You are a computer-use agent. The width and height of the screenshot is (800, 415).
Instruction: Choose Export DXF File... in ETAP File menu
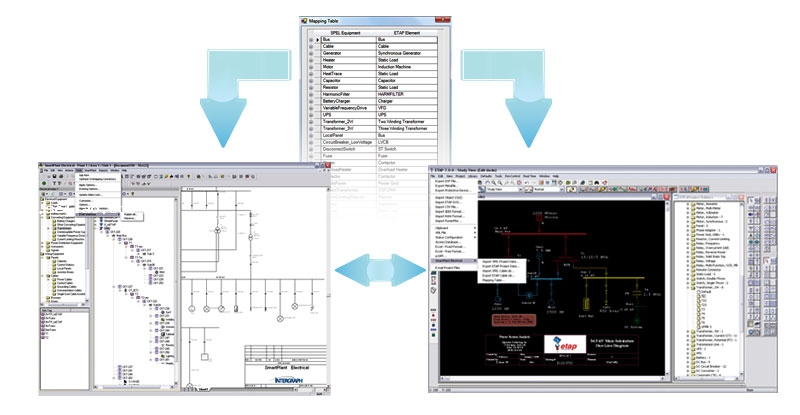[446, 181]
